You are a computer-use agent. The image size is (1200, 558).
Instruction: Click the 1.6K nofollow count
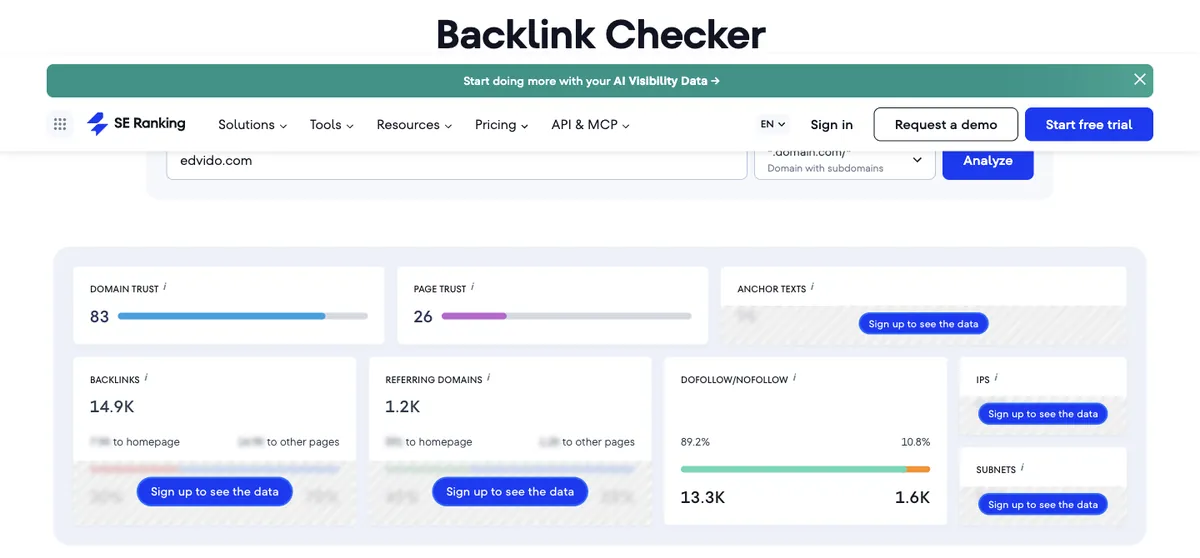click(x=912, y=497)
